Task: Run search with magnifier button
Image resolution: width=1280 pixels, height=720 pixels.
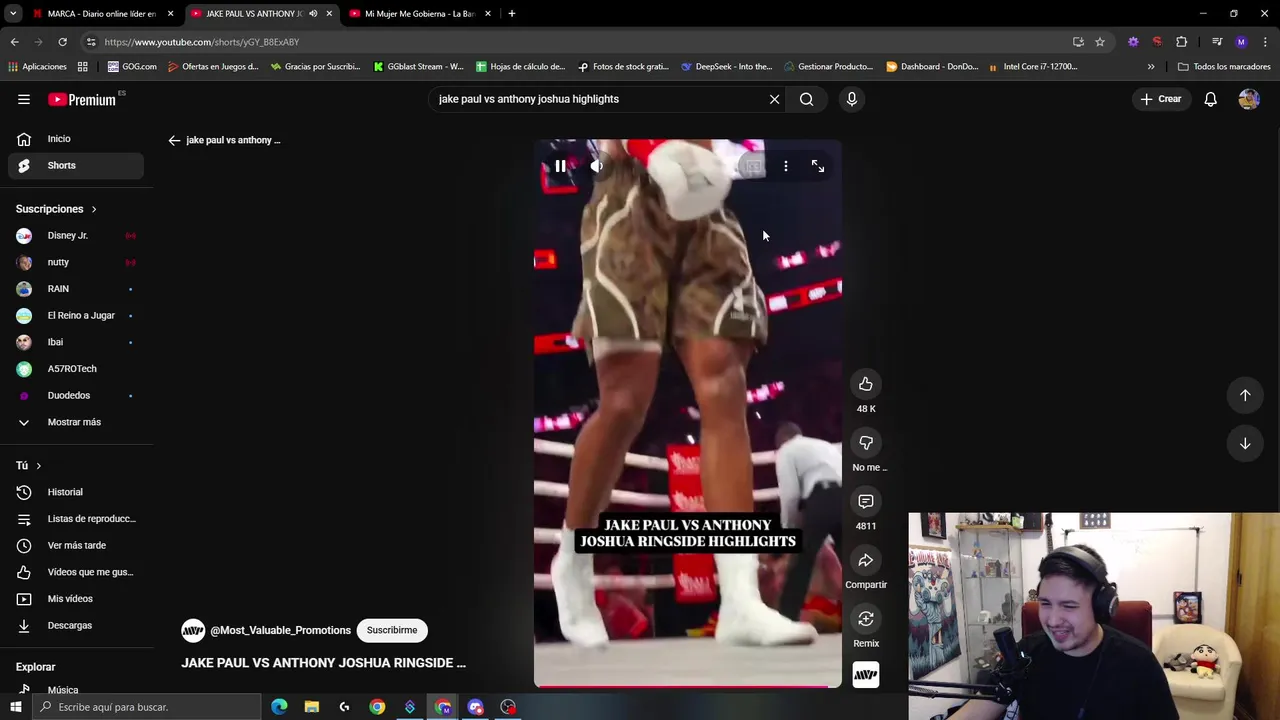Action: 806,99
